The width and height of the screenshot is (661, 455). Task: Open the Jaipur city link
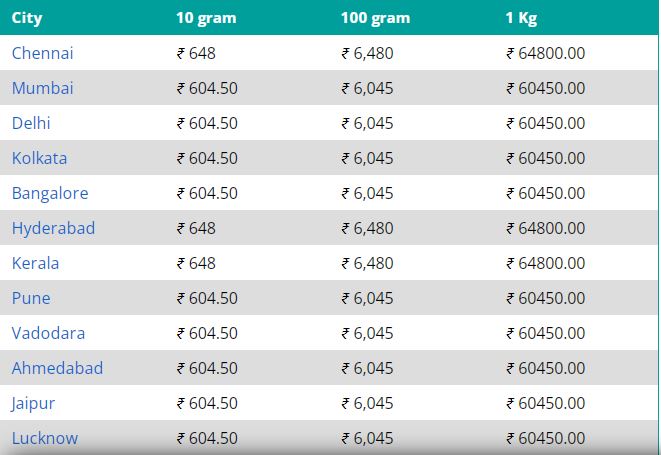click(33, 403)
